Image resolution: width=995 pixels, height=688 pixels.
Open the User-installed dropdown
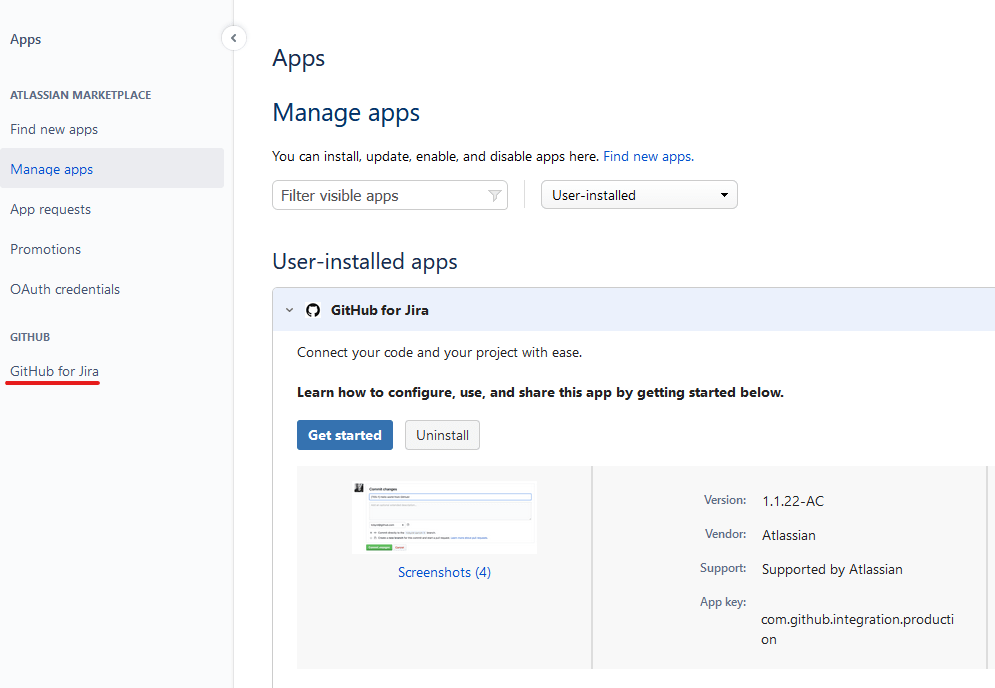click(x=639, y=195)
